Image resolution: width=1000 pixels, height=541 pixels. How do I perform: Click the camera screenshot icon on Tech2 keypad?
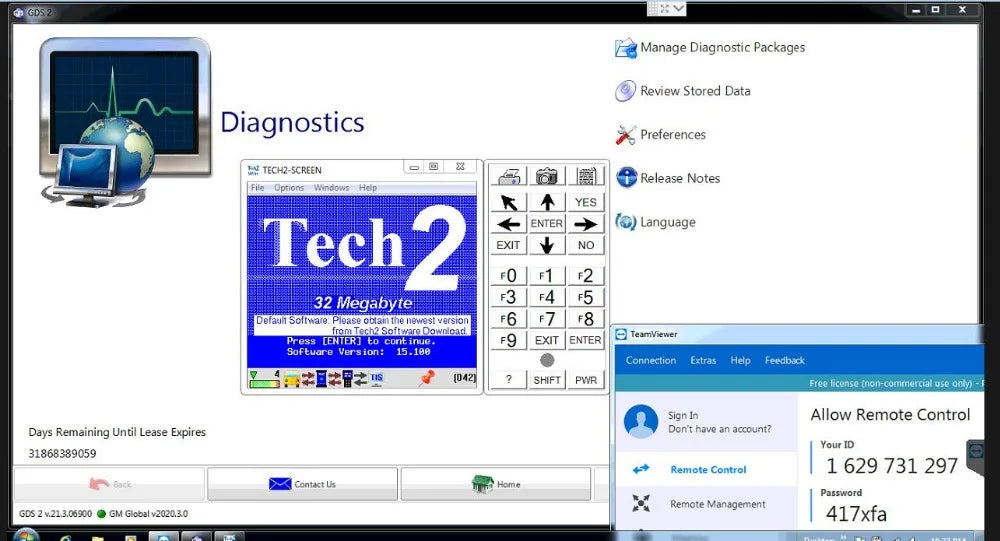(x=547, y=176)
